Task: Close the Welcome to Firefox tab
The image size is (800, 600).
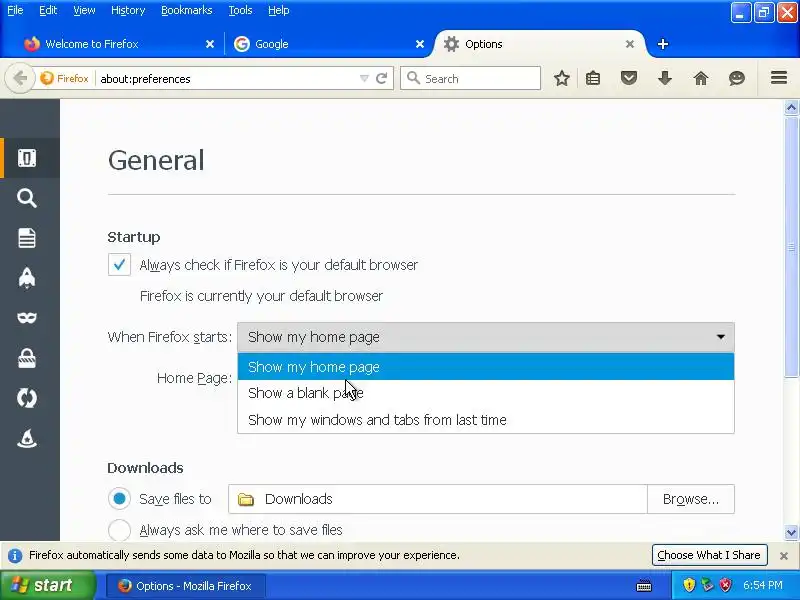Action: point(210,44)
